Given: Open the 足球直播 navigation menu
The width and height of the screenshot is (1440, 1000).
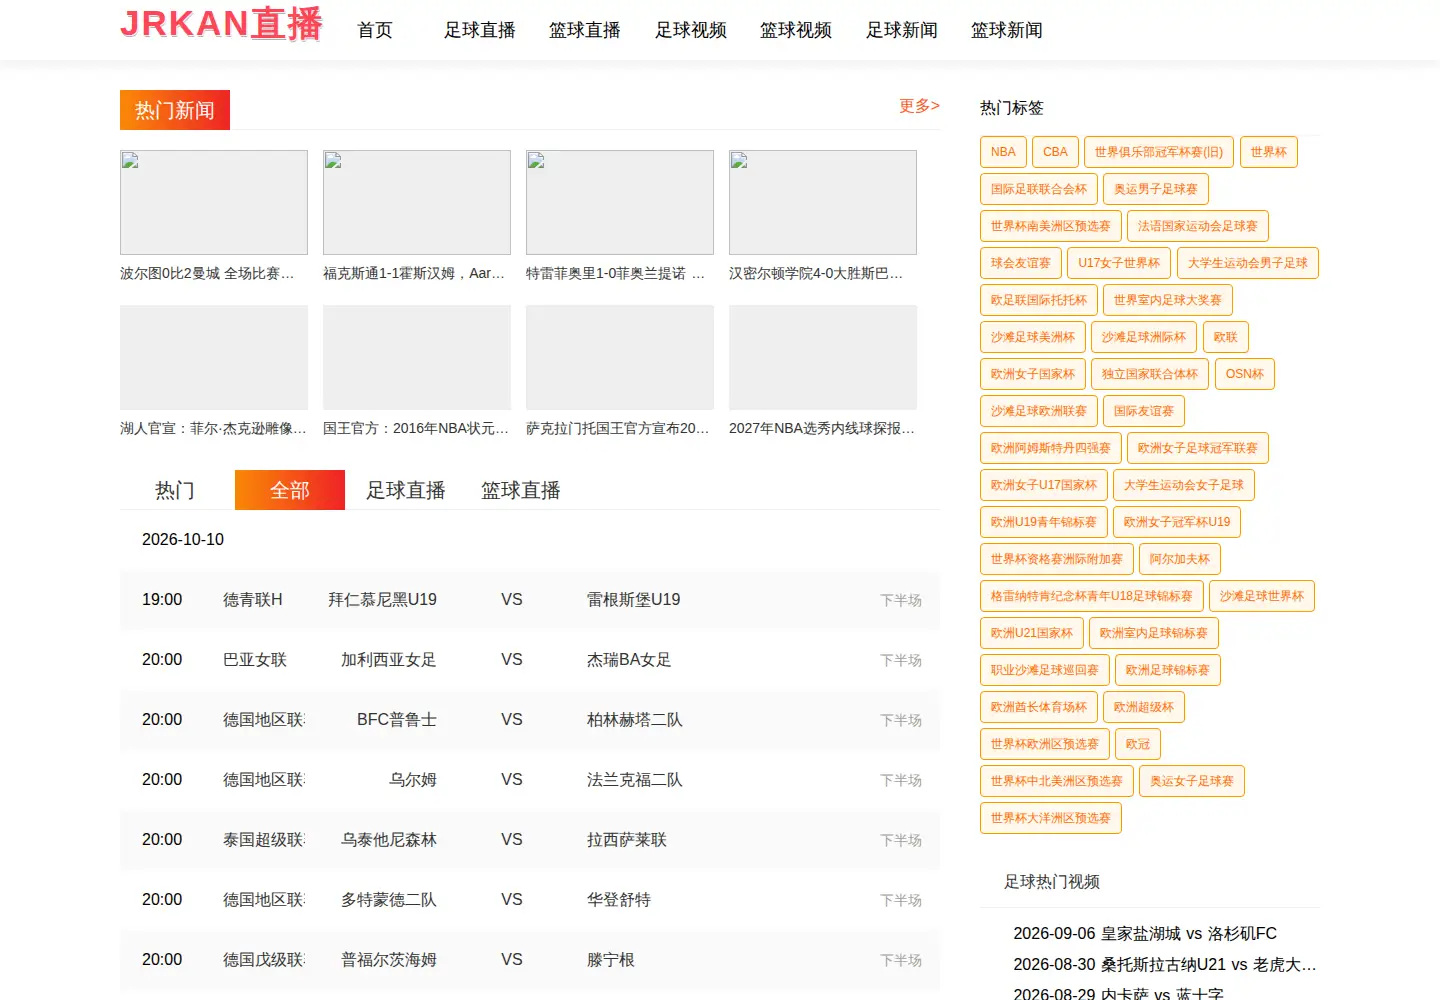Looking at the screenshot, I should point(480,30).
